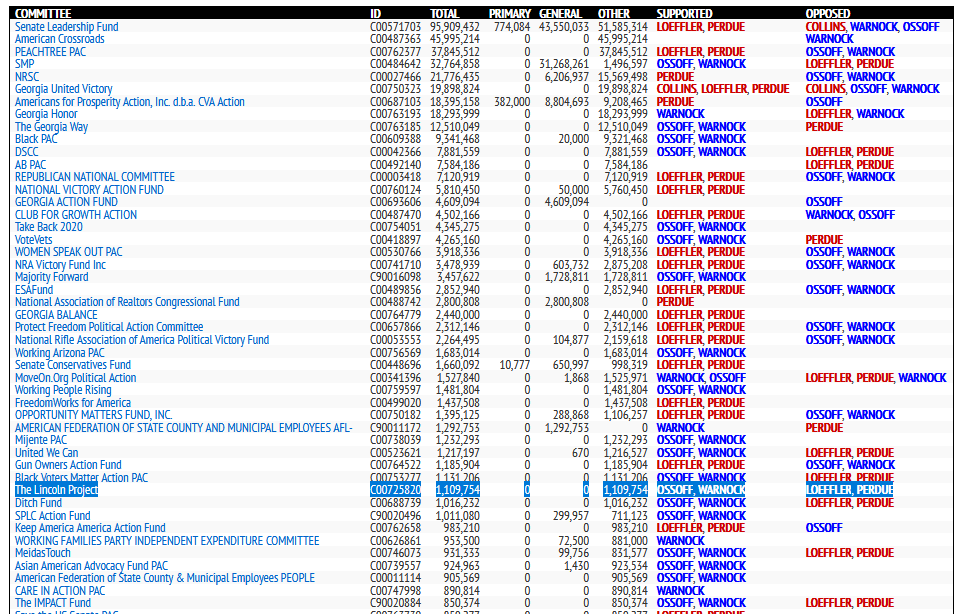
Task: Open National Association of Realtors Congressional Fund
Action: [x=127, y=303]
